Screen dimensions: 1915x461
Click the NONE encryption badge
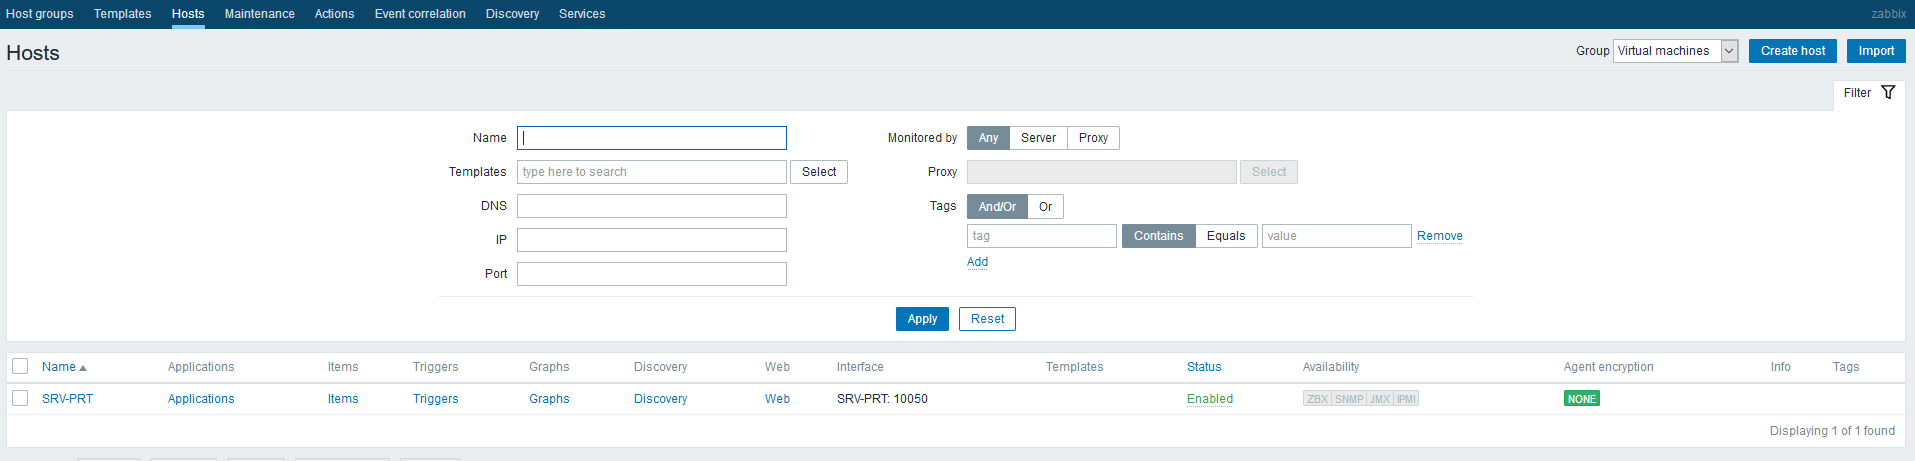[1581, 399]
